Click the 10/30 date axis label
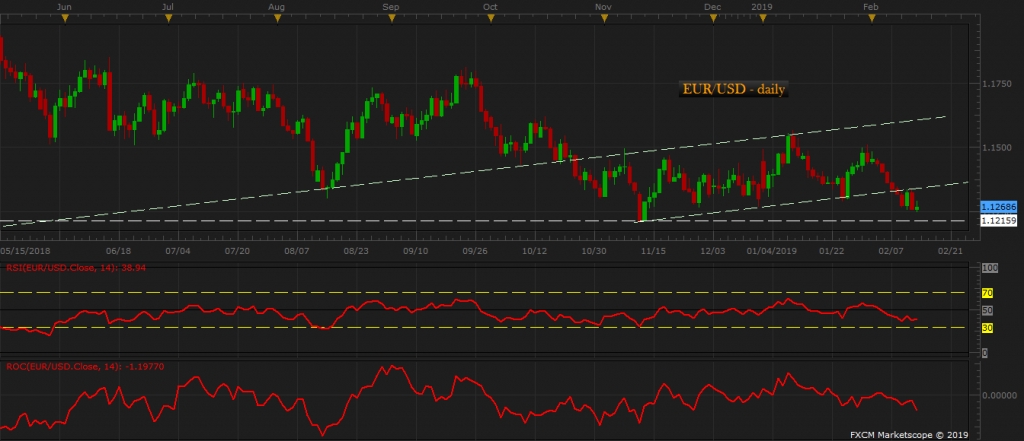This screenshot has width=1024, height=441. point(594,250)
